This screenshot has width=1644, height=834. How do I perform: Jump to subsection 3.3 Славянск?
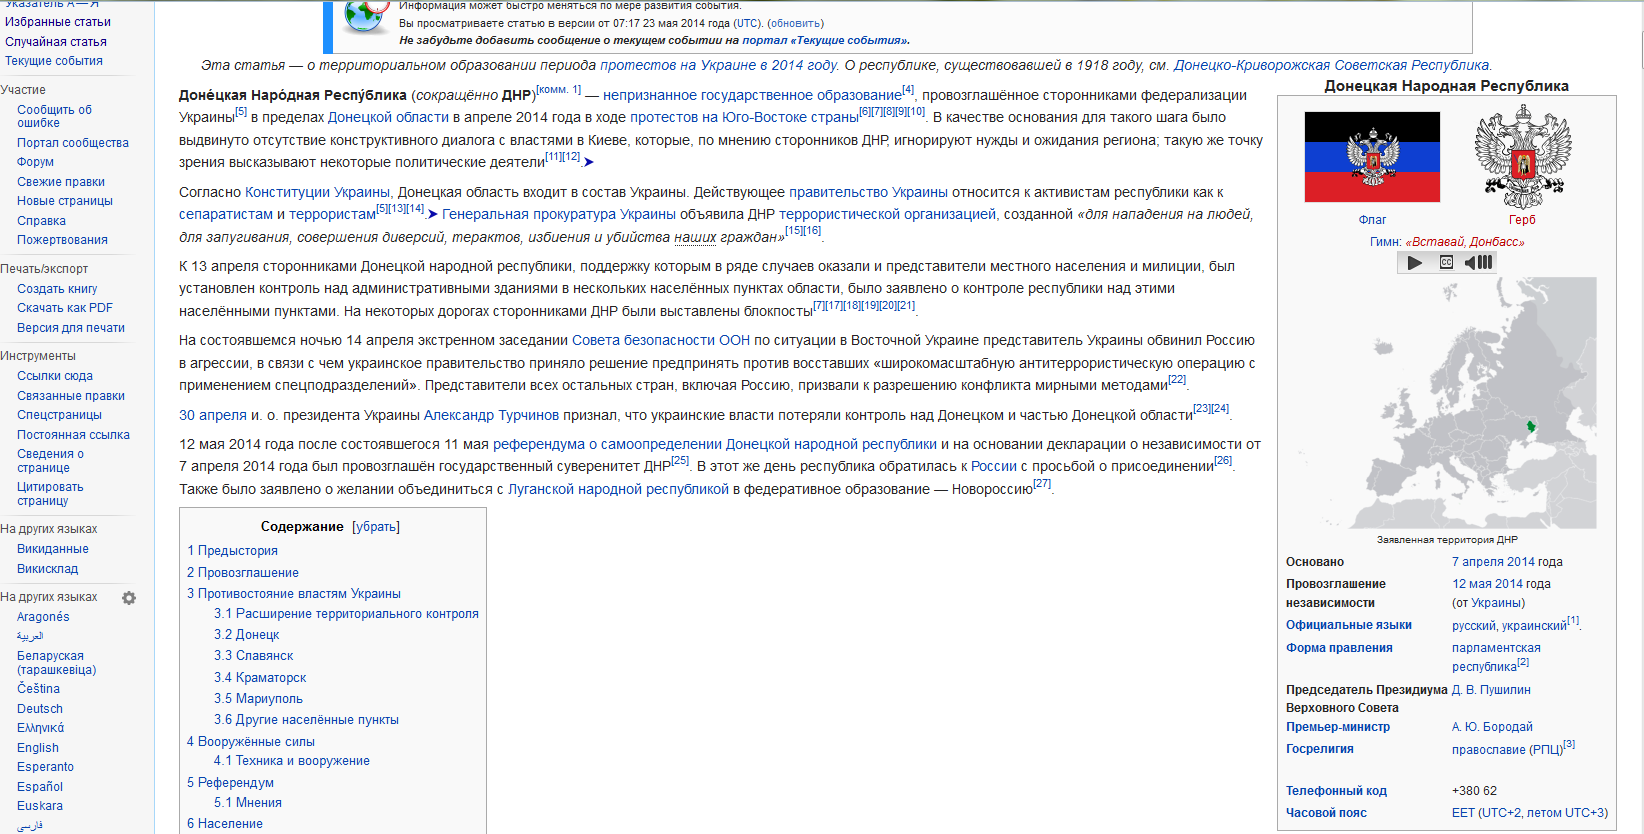point(253,656)
